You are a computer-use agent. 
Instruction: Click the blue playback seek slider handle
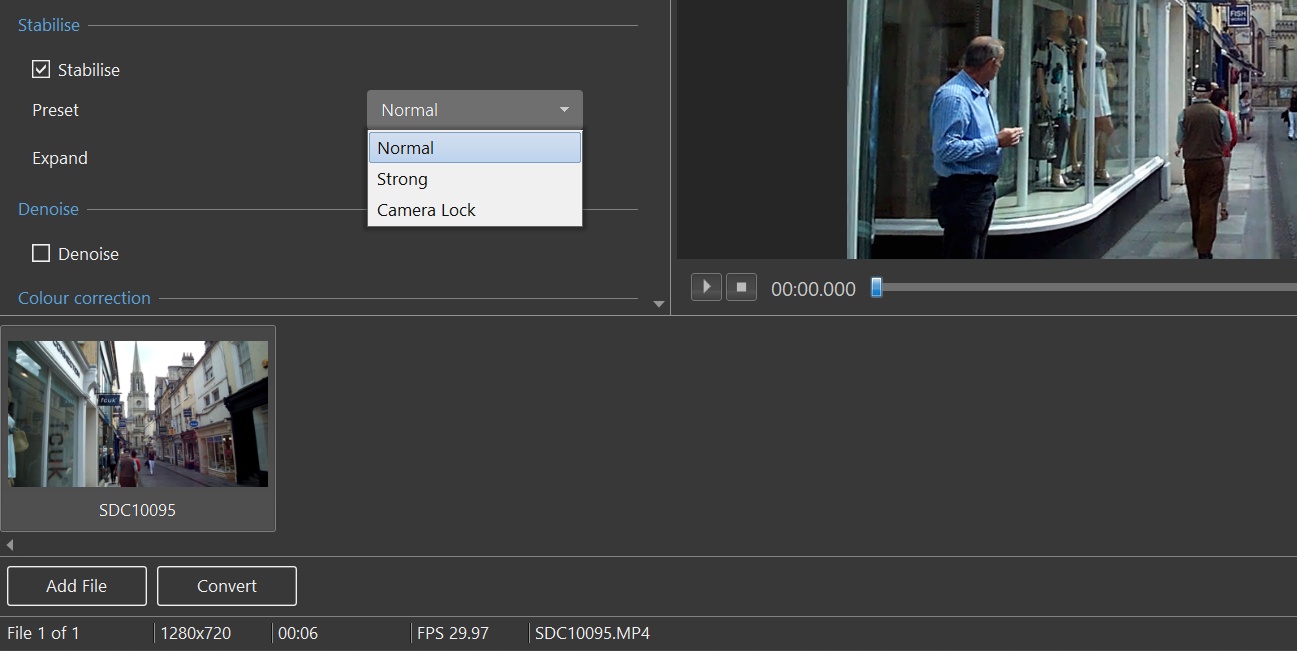877,288
